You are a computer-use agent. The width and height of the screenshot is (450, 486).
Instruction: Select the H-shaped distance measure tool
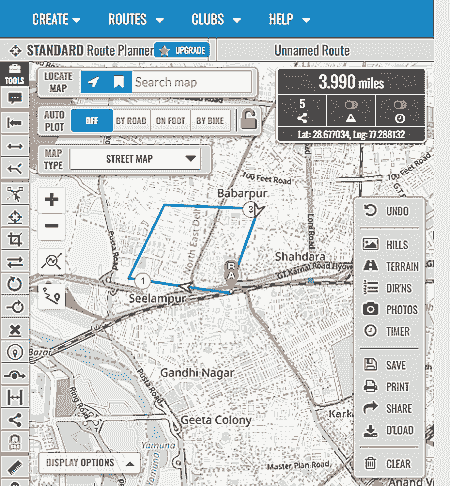tap(15, 397)
